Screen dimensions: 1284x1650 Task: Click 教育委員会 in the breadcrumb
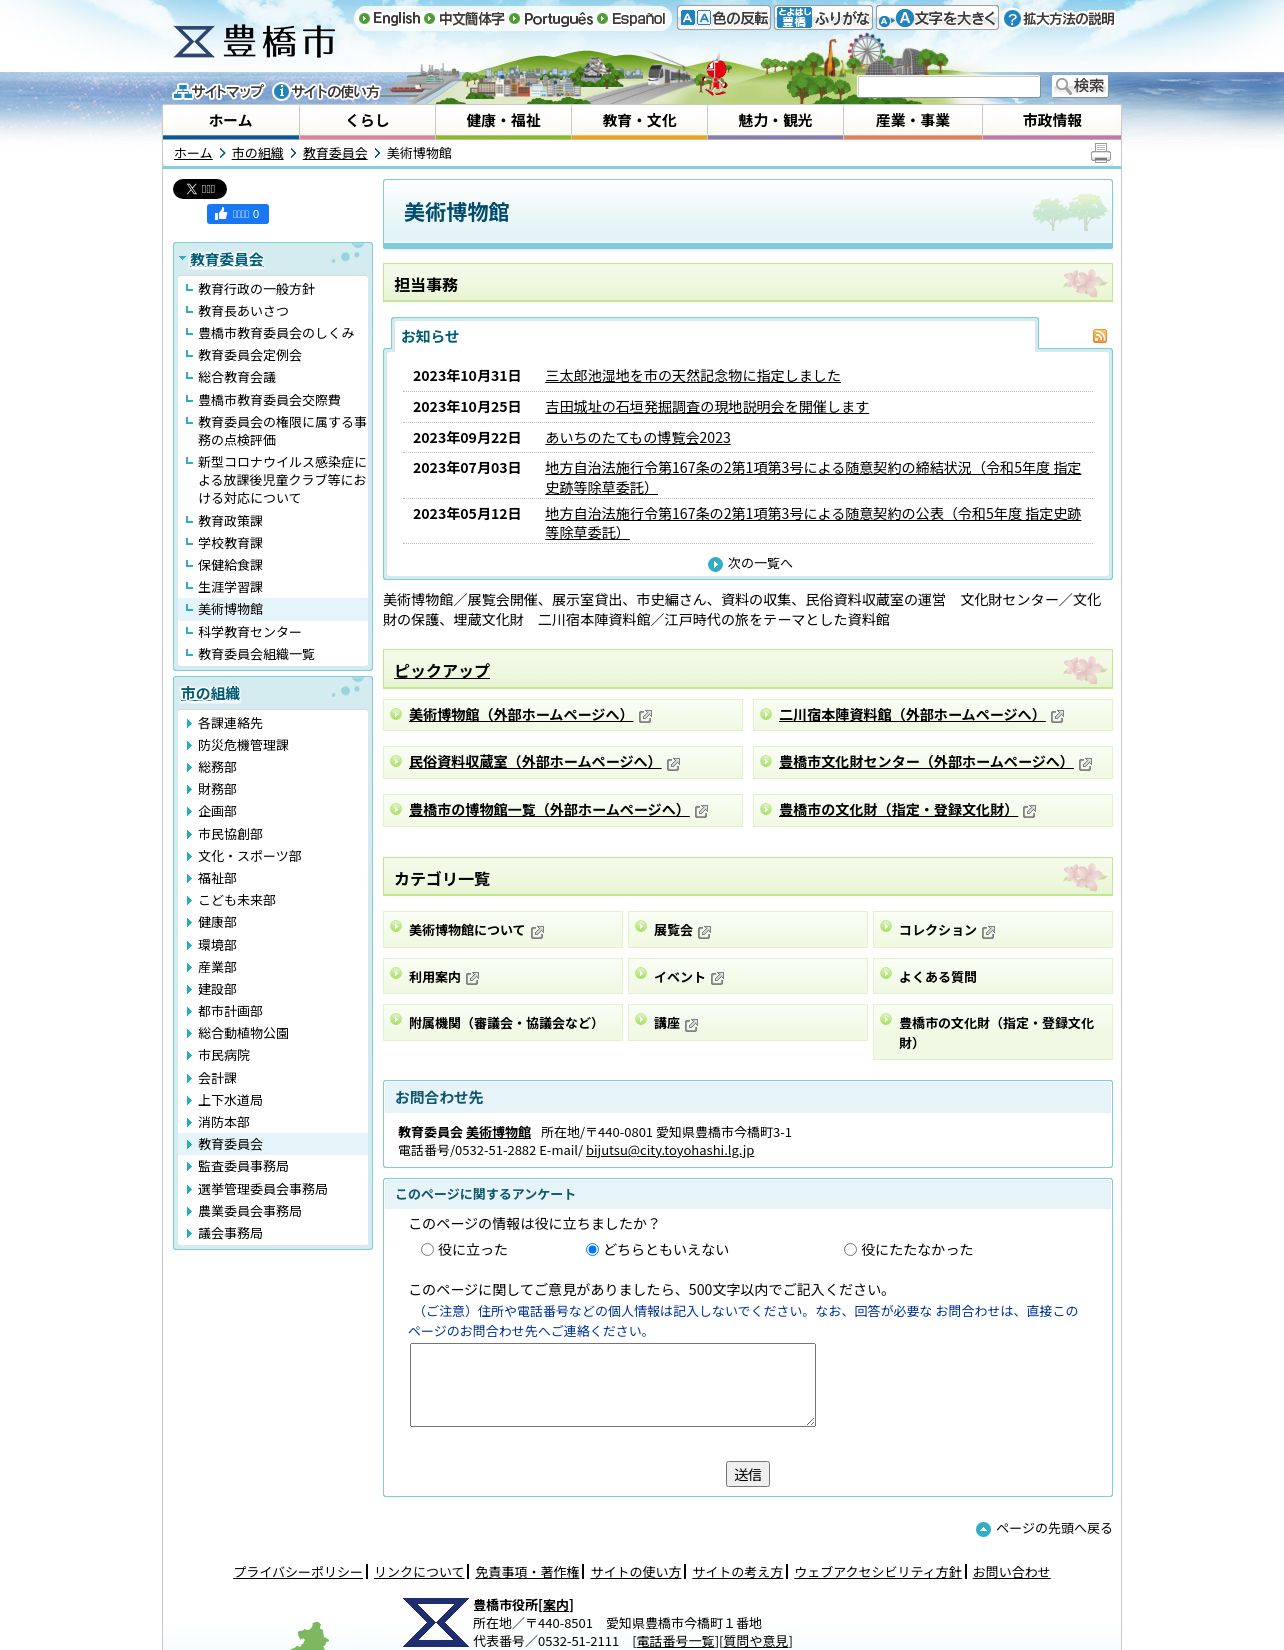click(335, 153)
